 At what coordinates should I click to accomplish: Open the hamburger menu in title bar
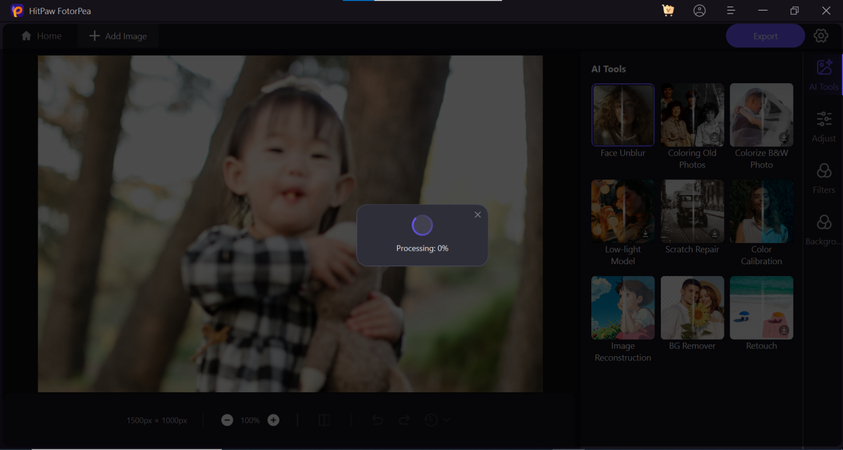[731, 10]
